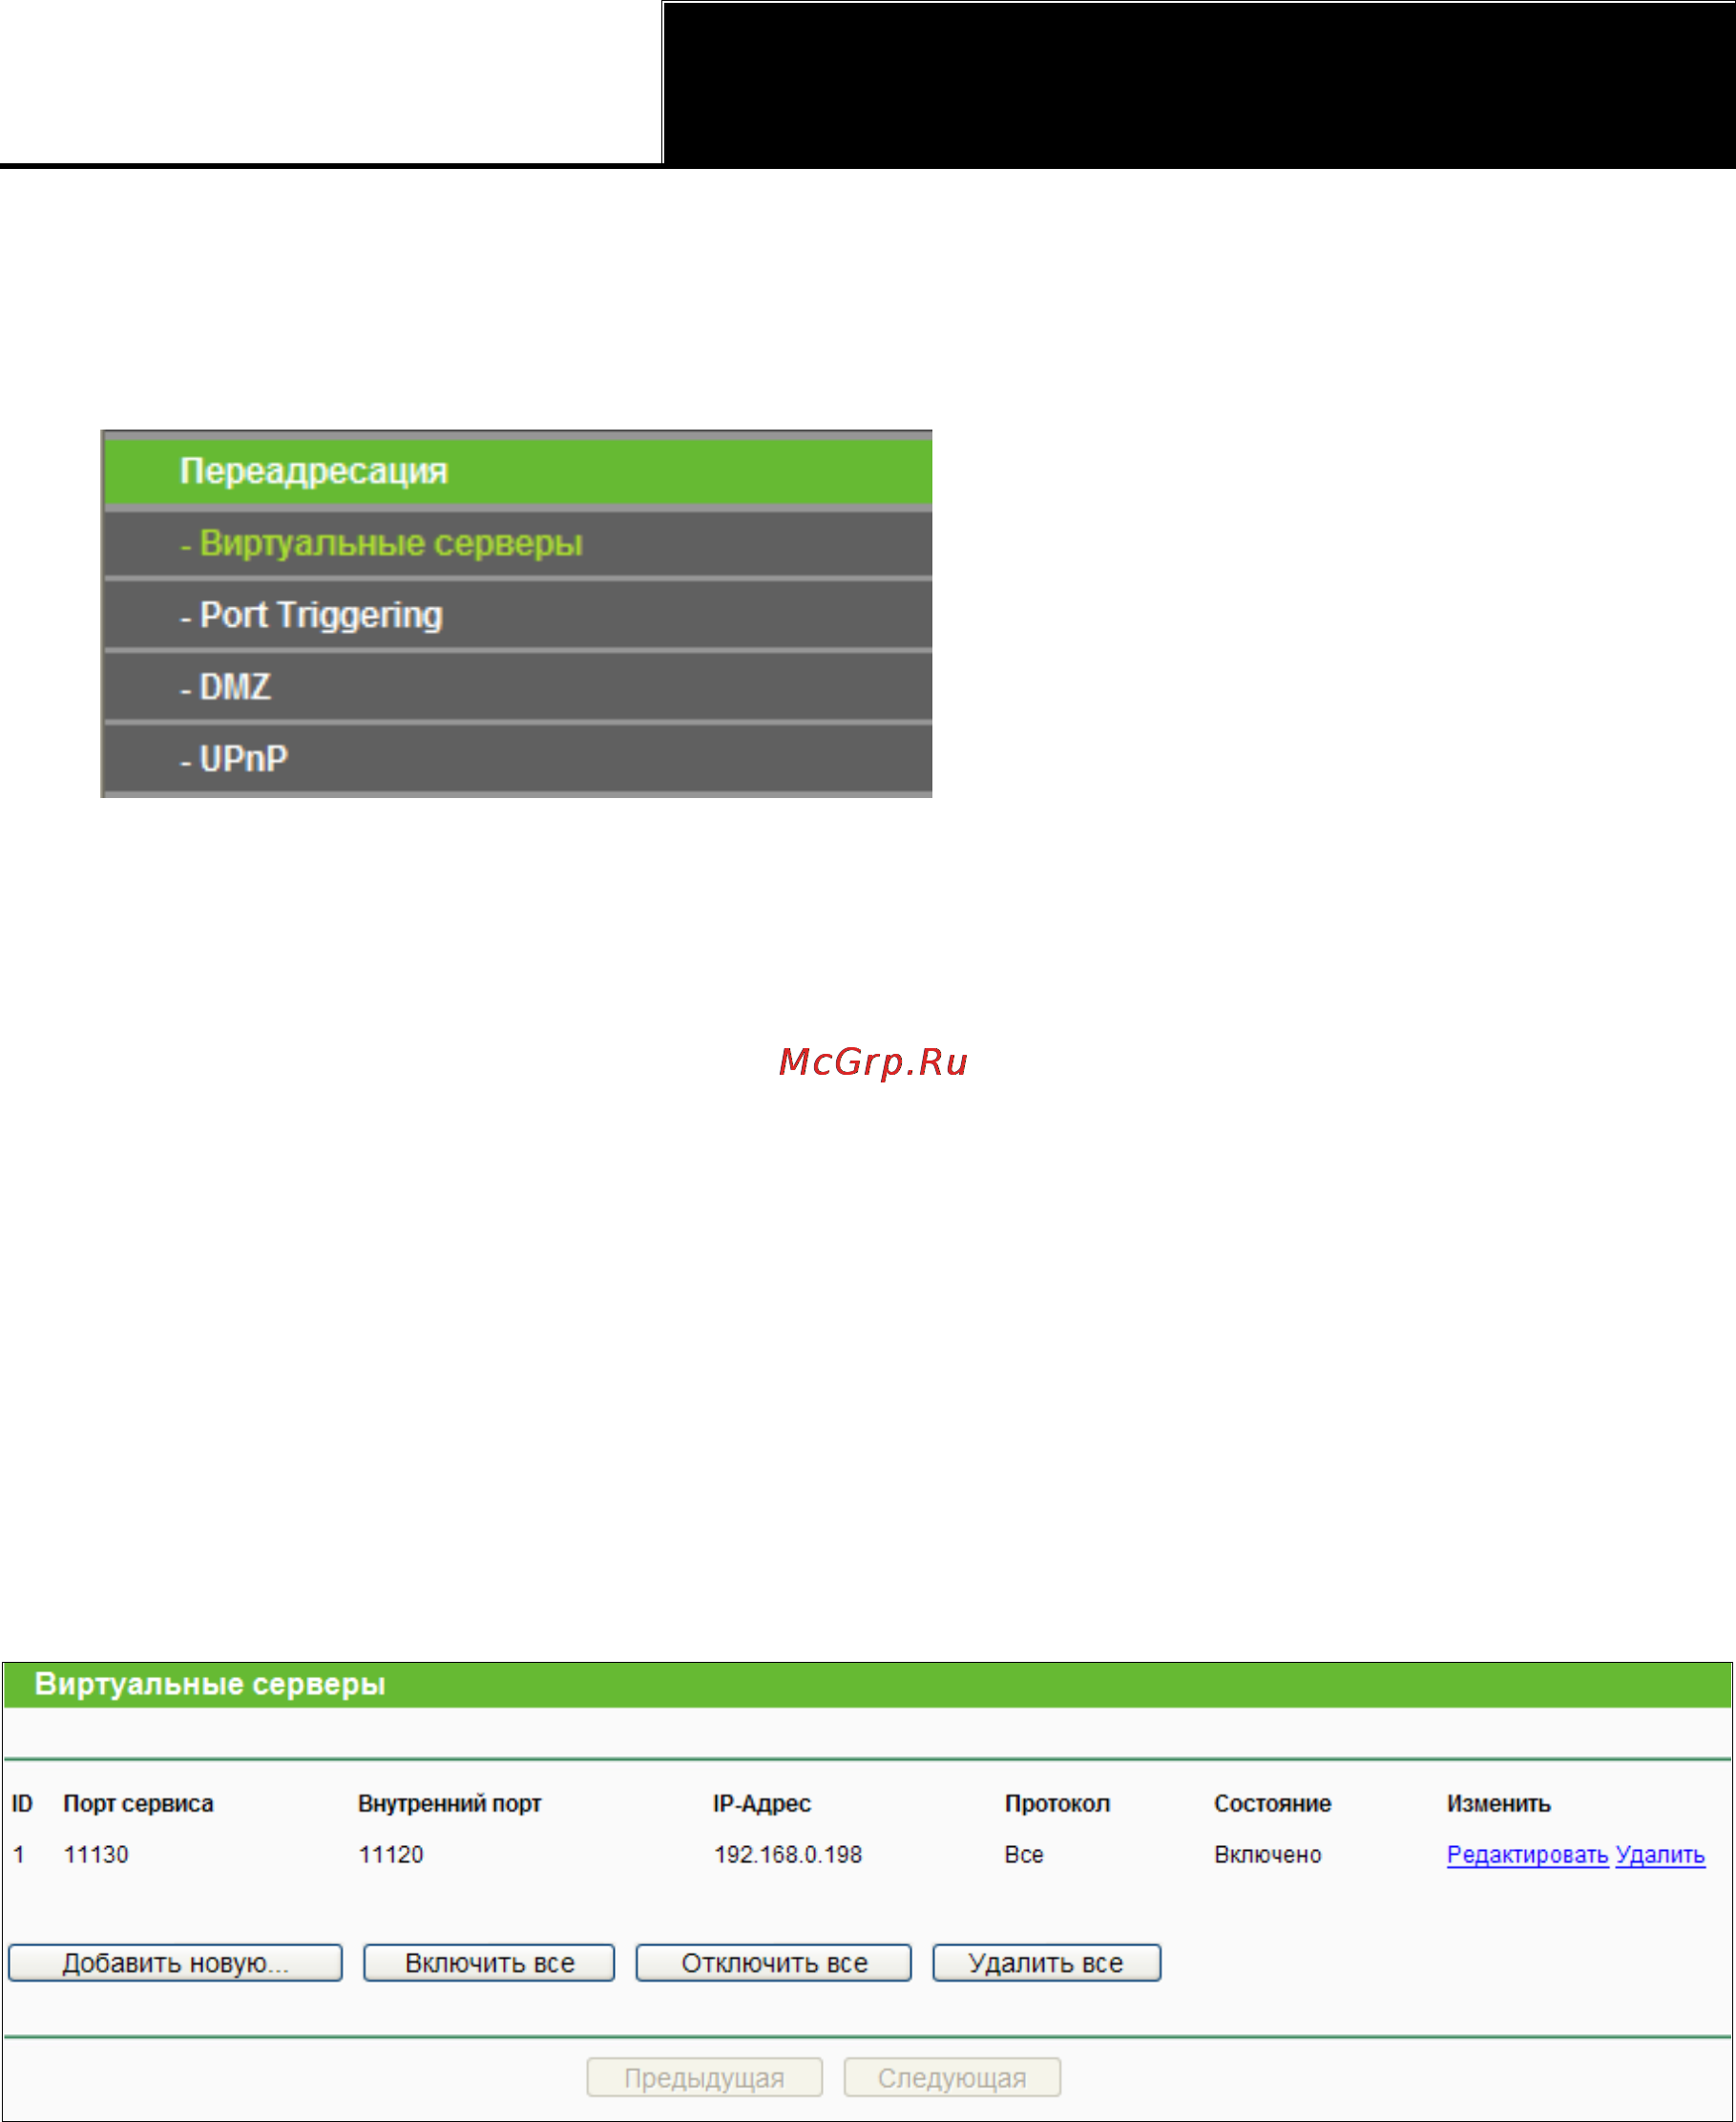Image resolution: width=1736 pixels, height=2122 pixels.
Task: Open the Переадресация menu section
Action: click(x=518, y=471)
